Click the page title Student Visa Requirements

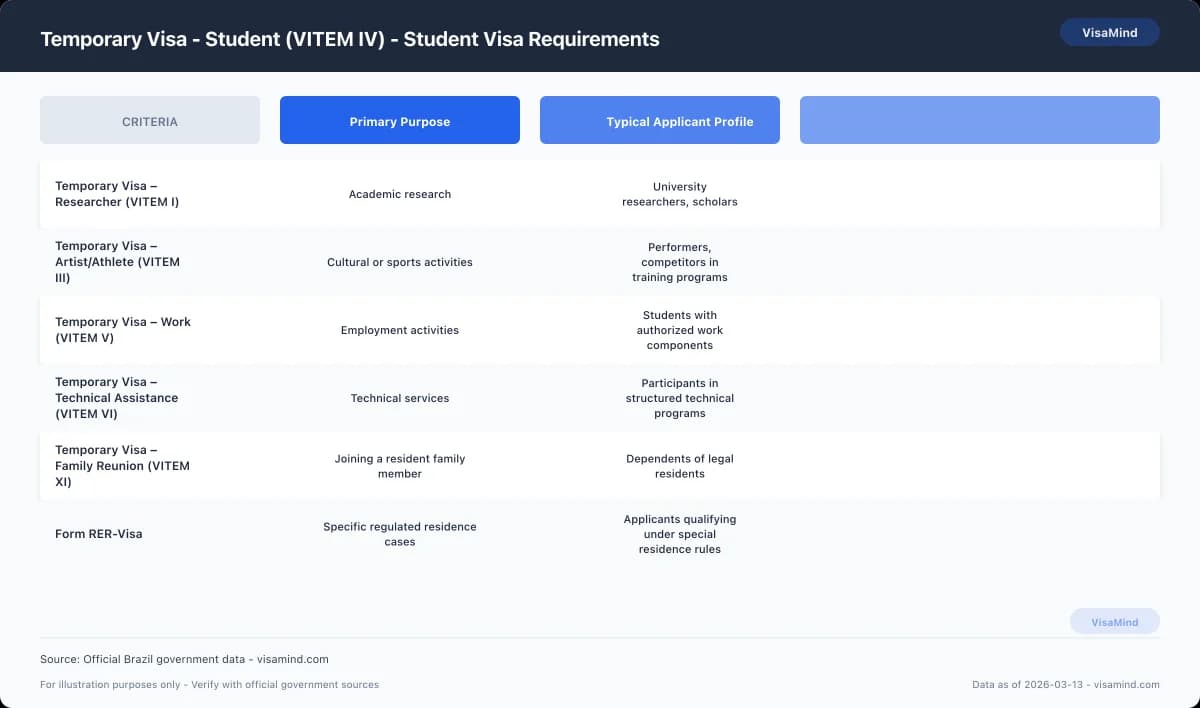click(349, 39)
